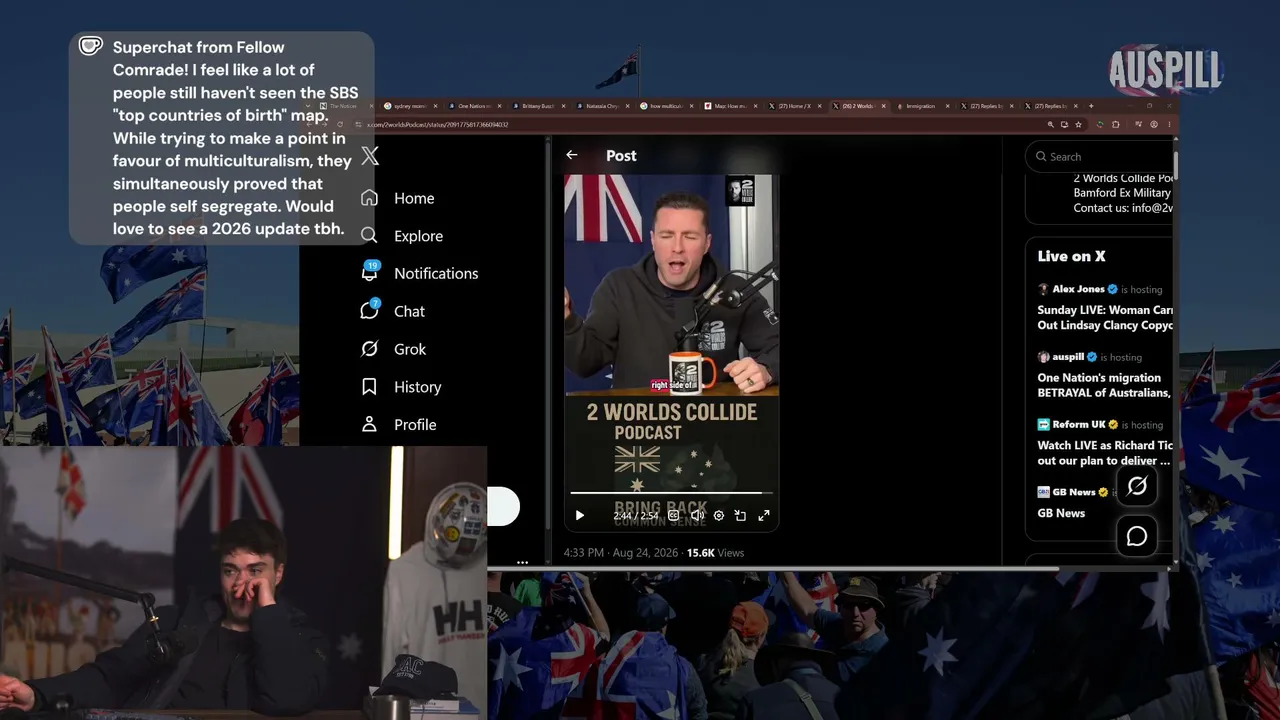The image size is (1280, 720).
Task: Click the X logo in the sidebar
Action: tap(370, 156)
